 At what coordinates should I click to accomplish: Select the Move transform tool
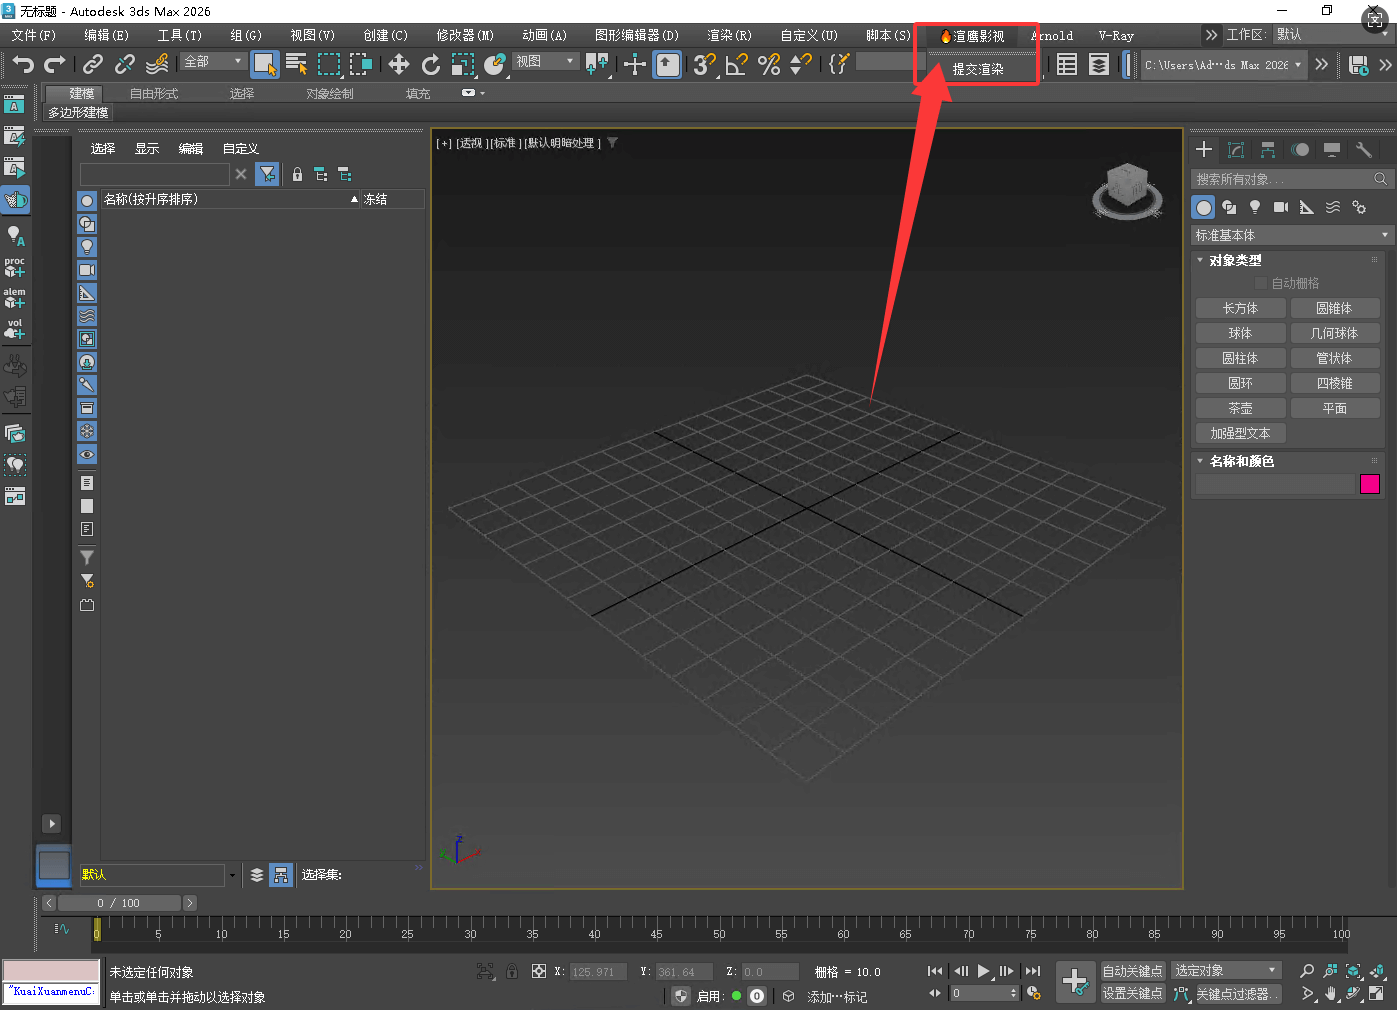coord(398,64)
